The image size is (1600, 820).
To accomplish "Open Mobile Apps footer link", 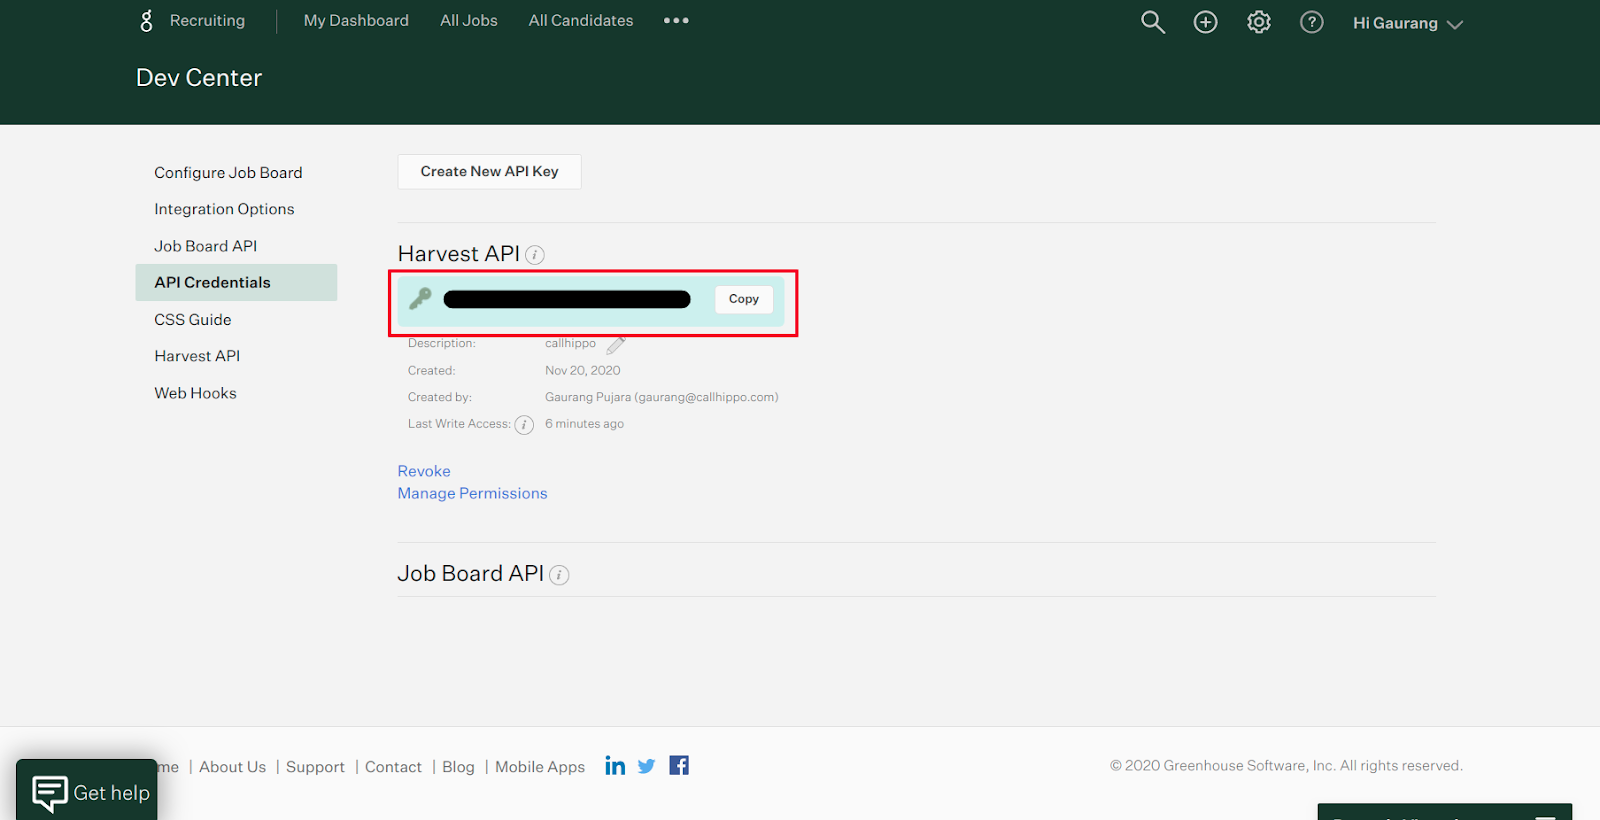I will [x=540, y=767].
